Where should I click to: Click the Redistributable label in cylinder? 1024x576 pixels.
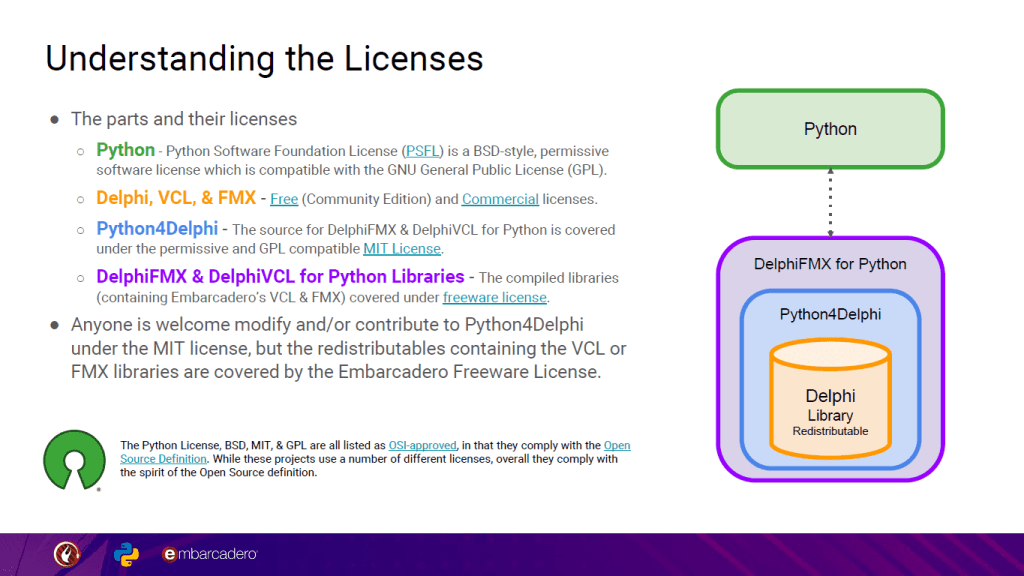coord(830,431)
